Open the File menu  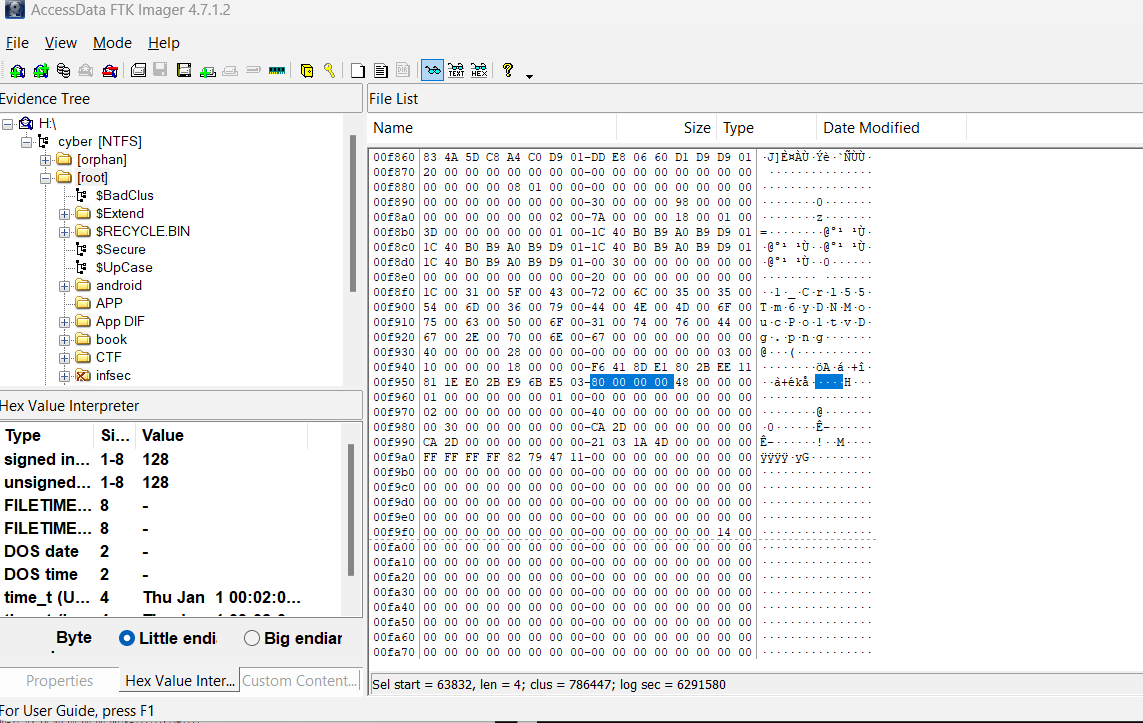pyautogui.click(x=17, y=43)
